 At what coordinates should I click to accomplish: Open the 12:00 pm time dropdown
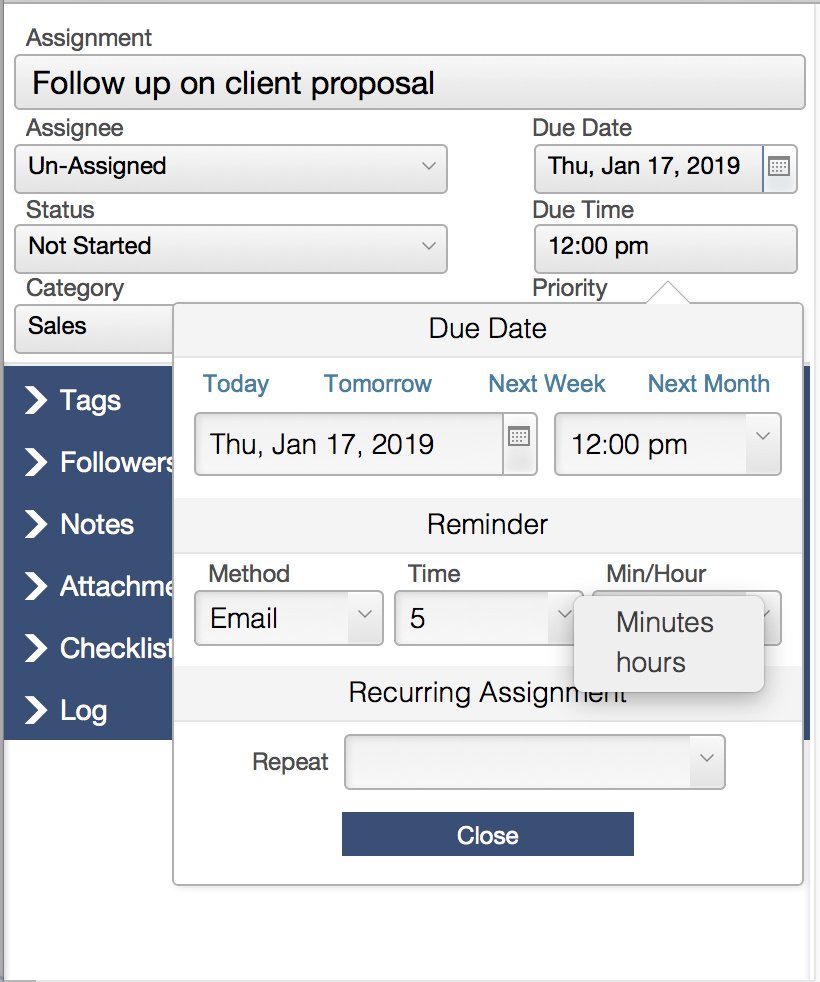667,444
